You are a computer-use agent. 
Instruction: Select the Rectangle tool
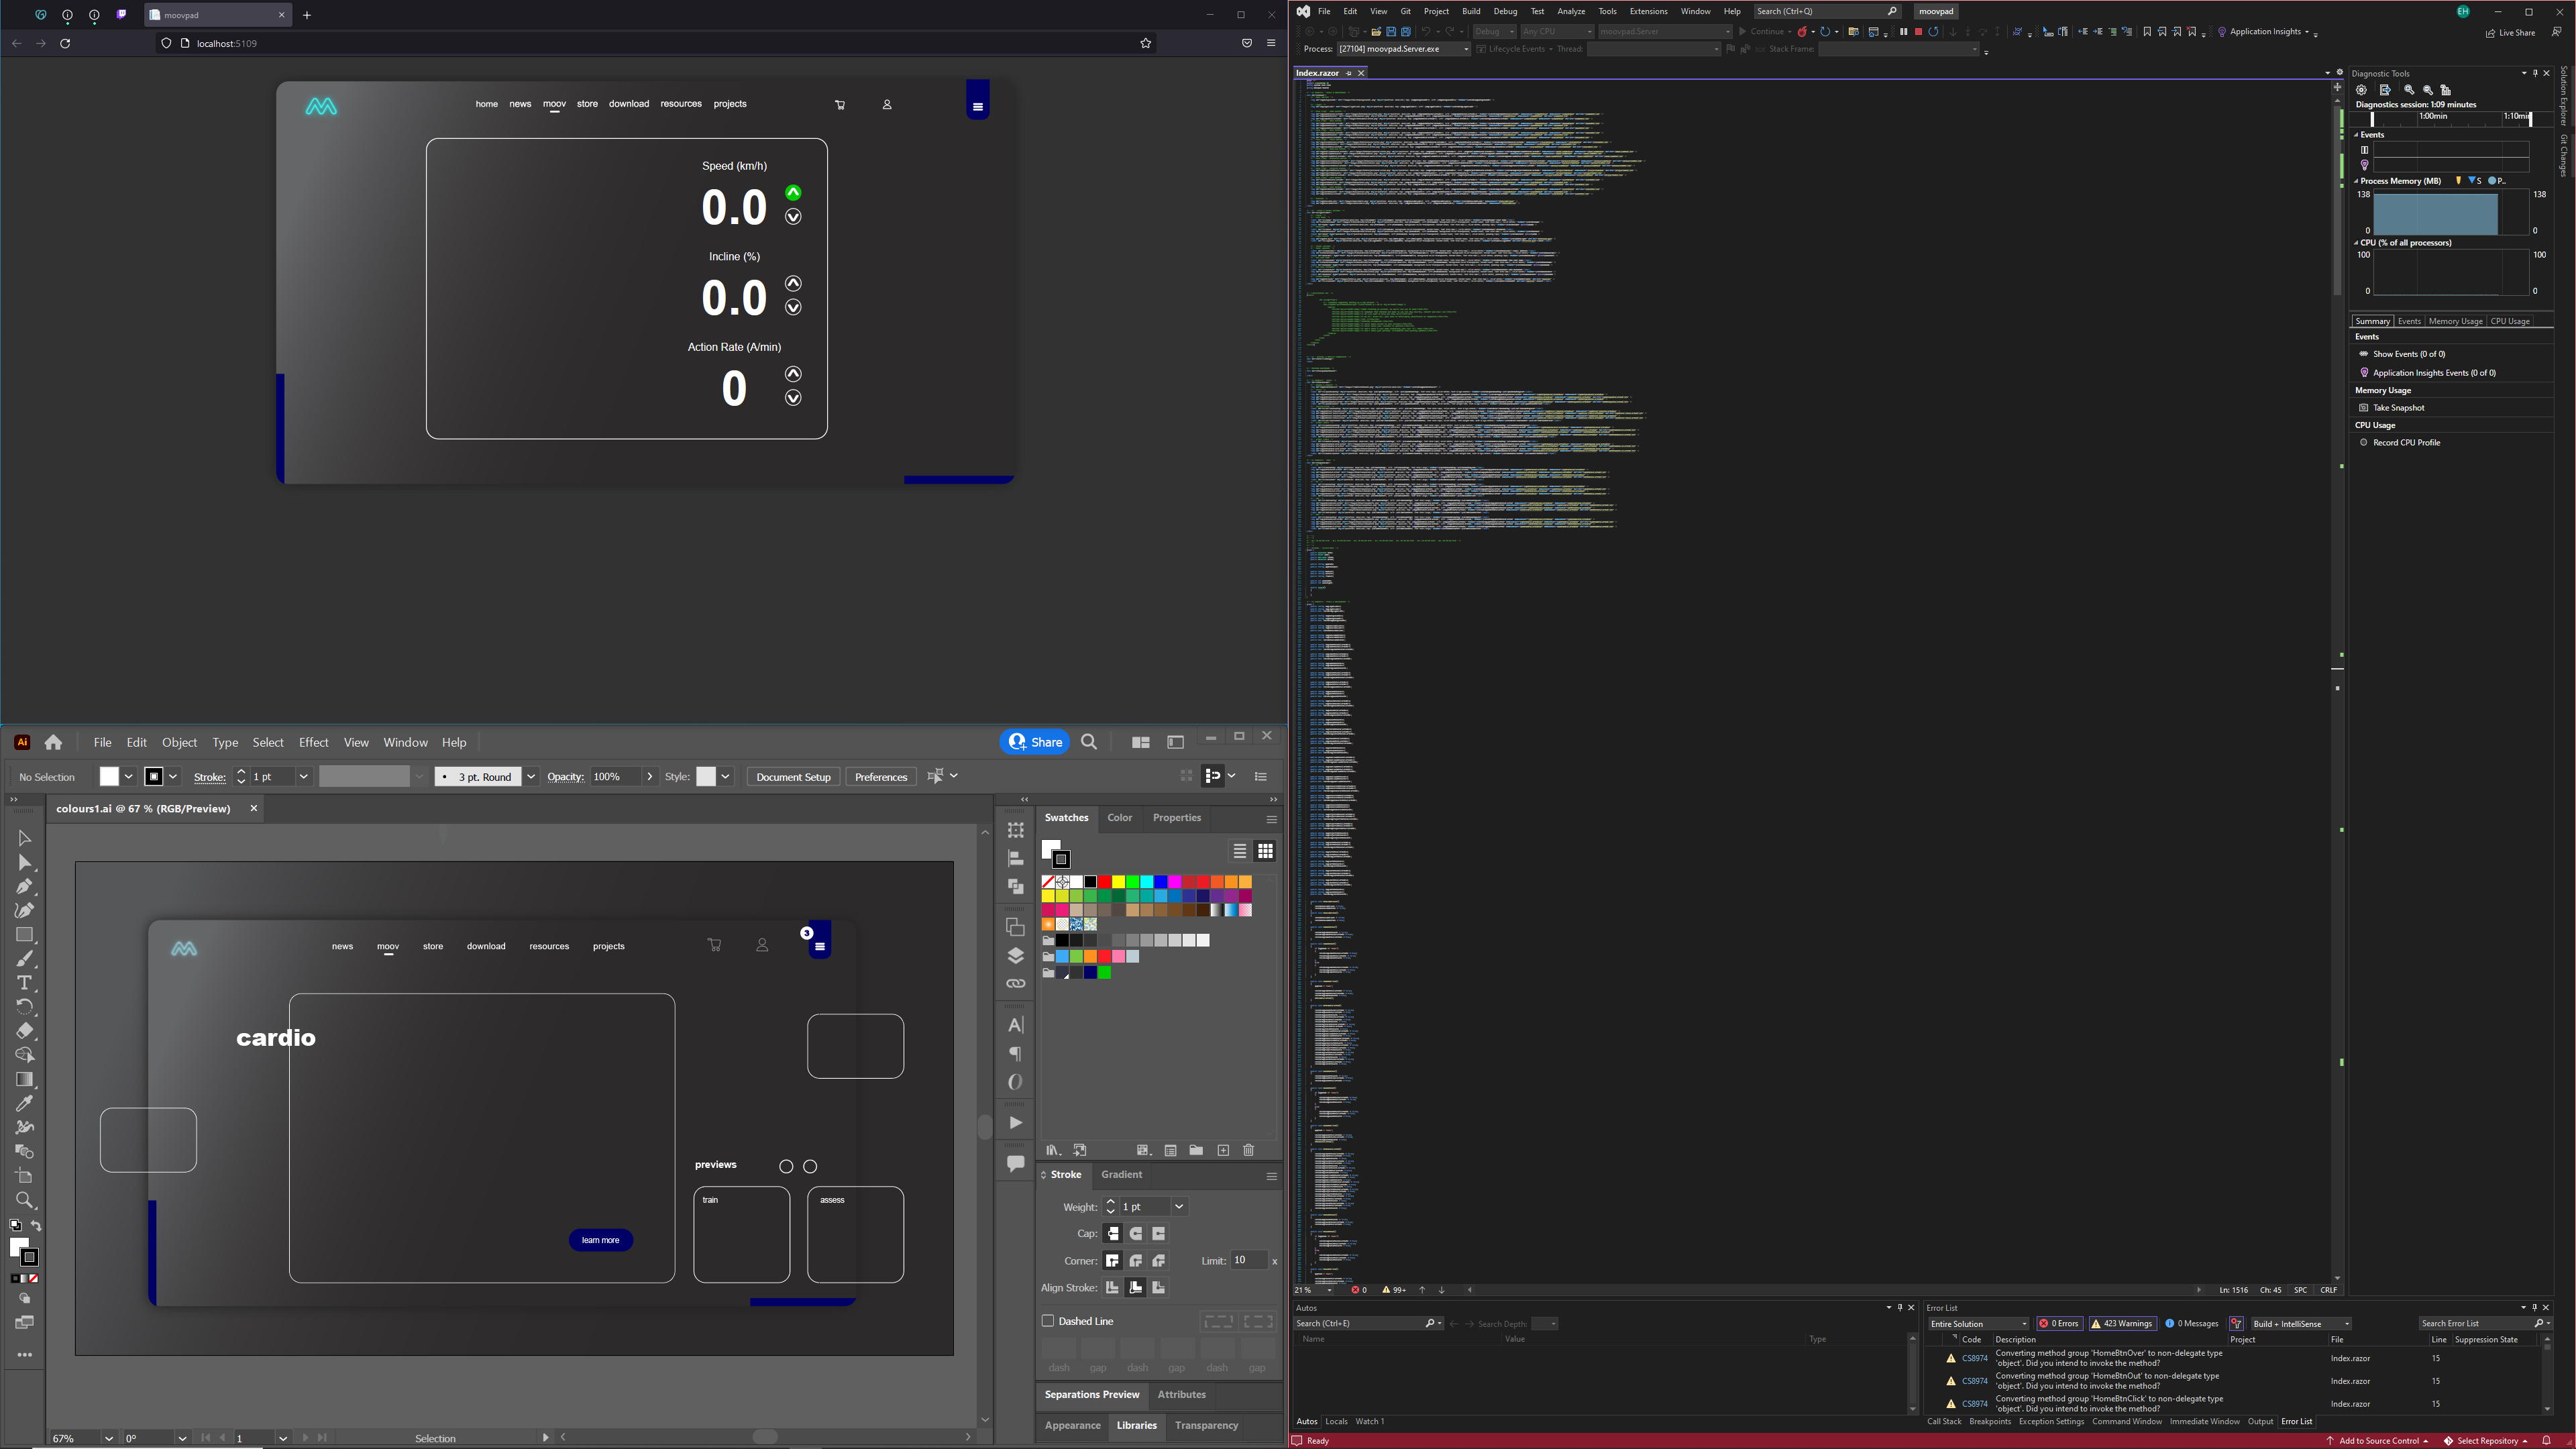click(x=25, y=935)
